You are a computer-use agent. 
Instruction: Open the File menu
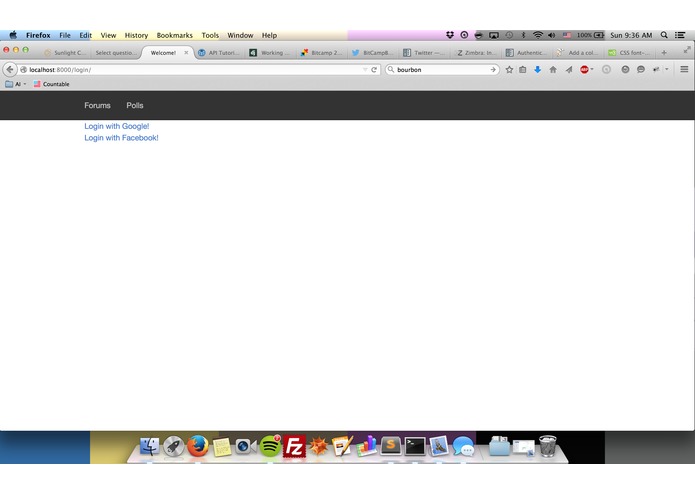[x=65, y=35]
